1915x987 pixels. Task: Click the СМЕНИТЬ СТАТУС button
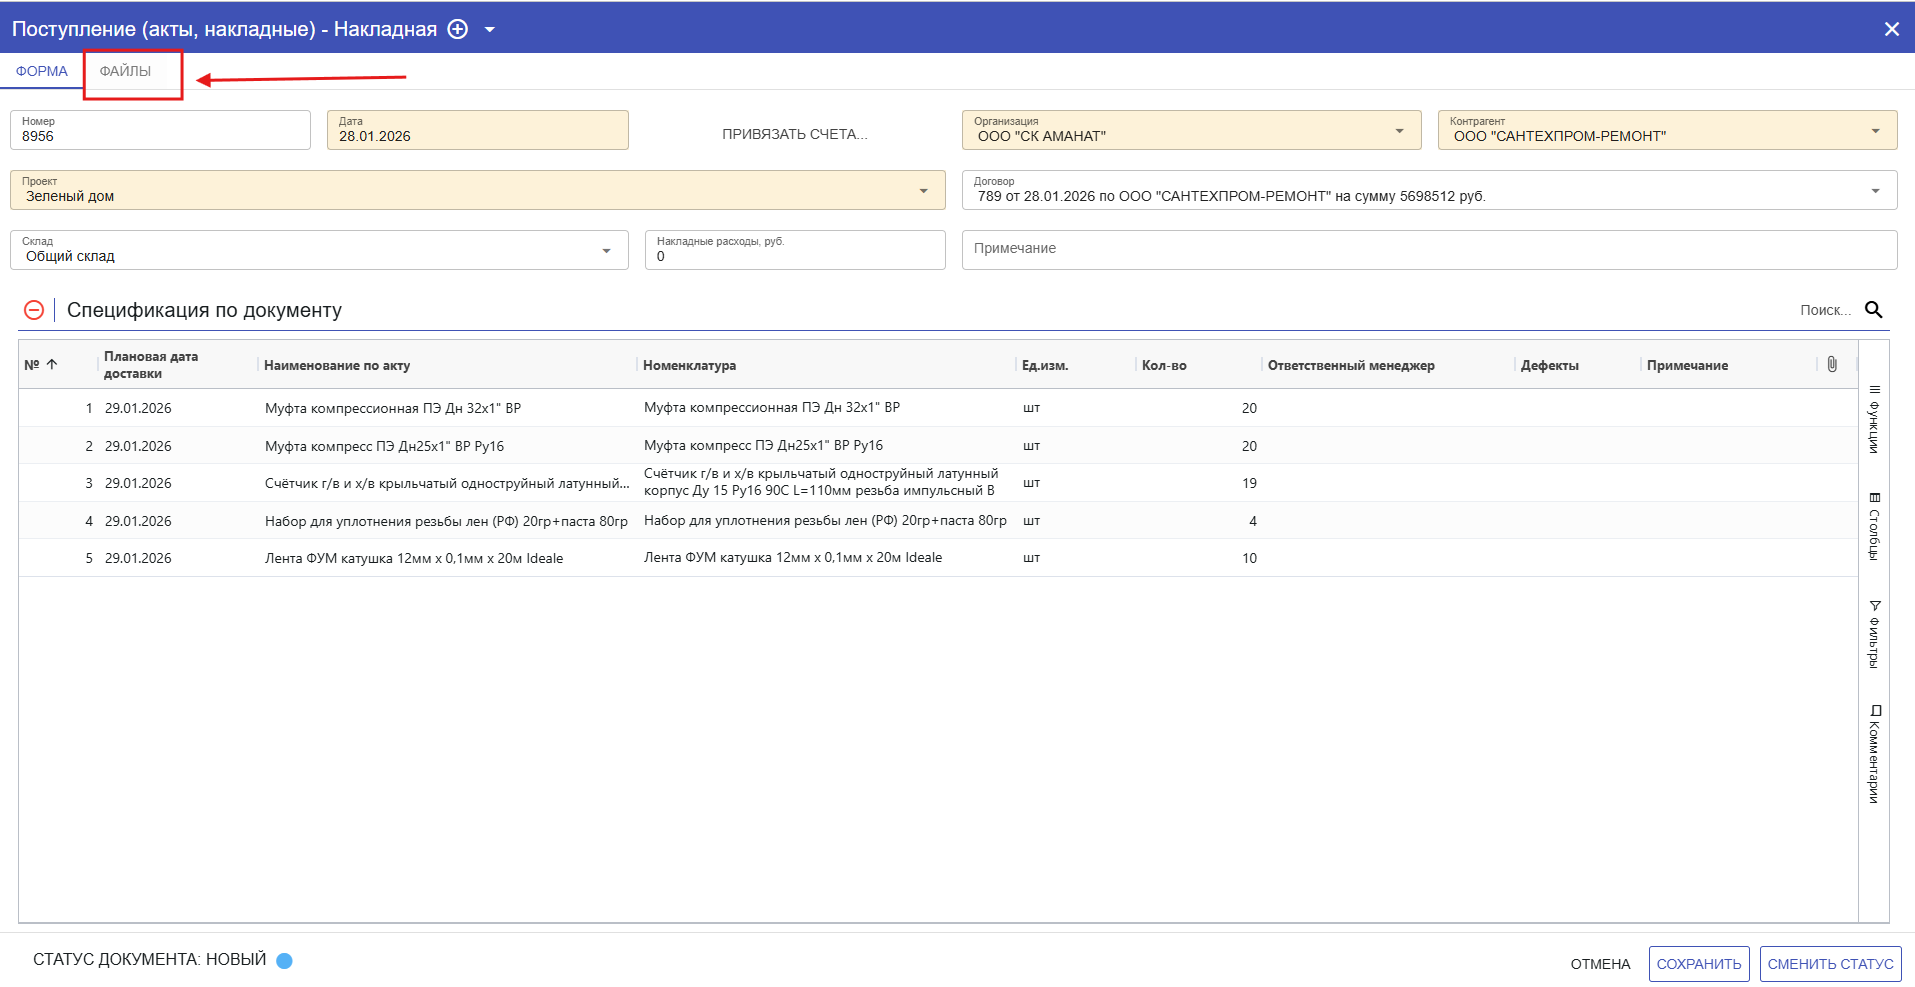click(x=1830, y=964)
